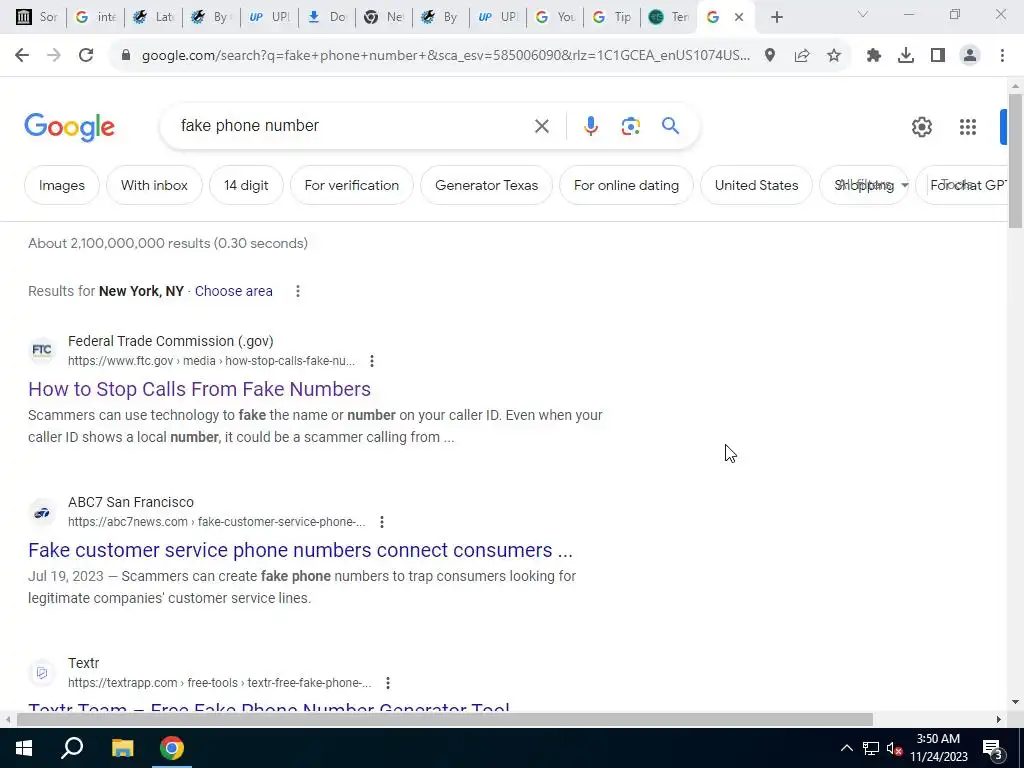This screenshot has height=768, width=1024.
Task: Go back to the previous page
Action: pos(22,56)
